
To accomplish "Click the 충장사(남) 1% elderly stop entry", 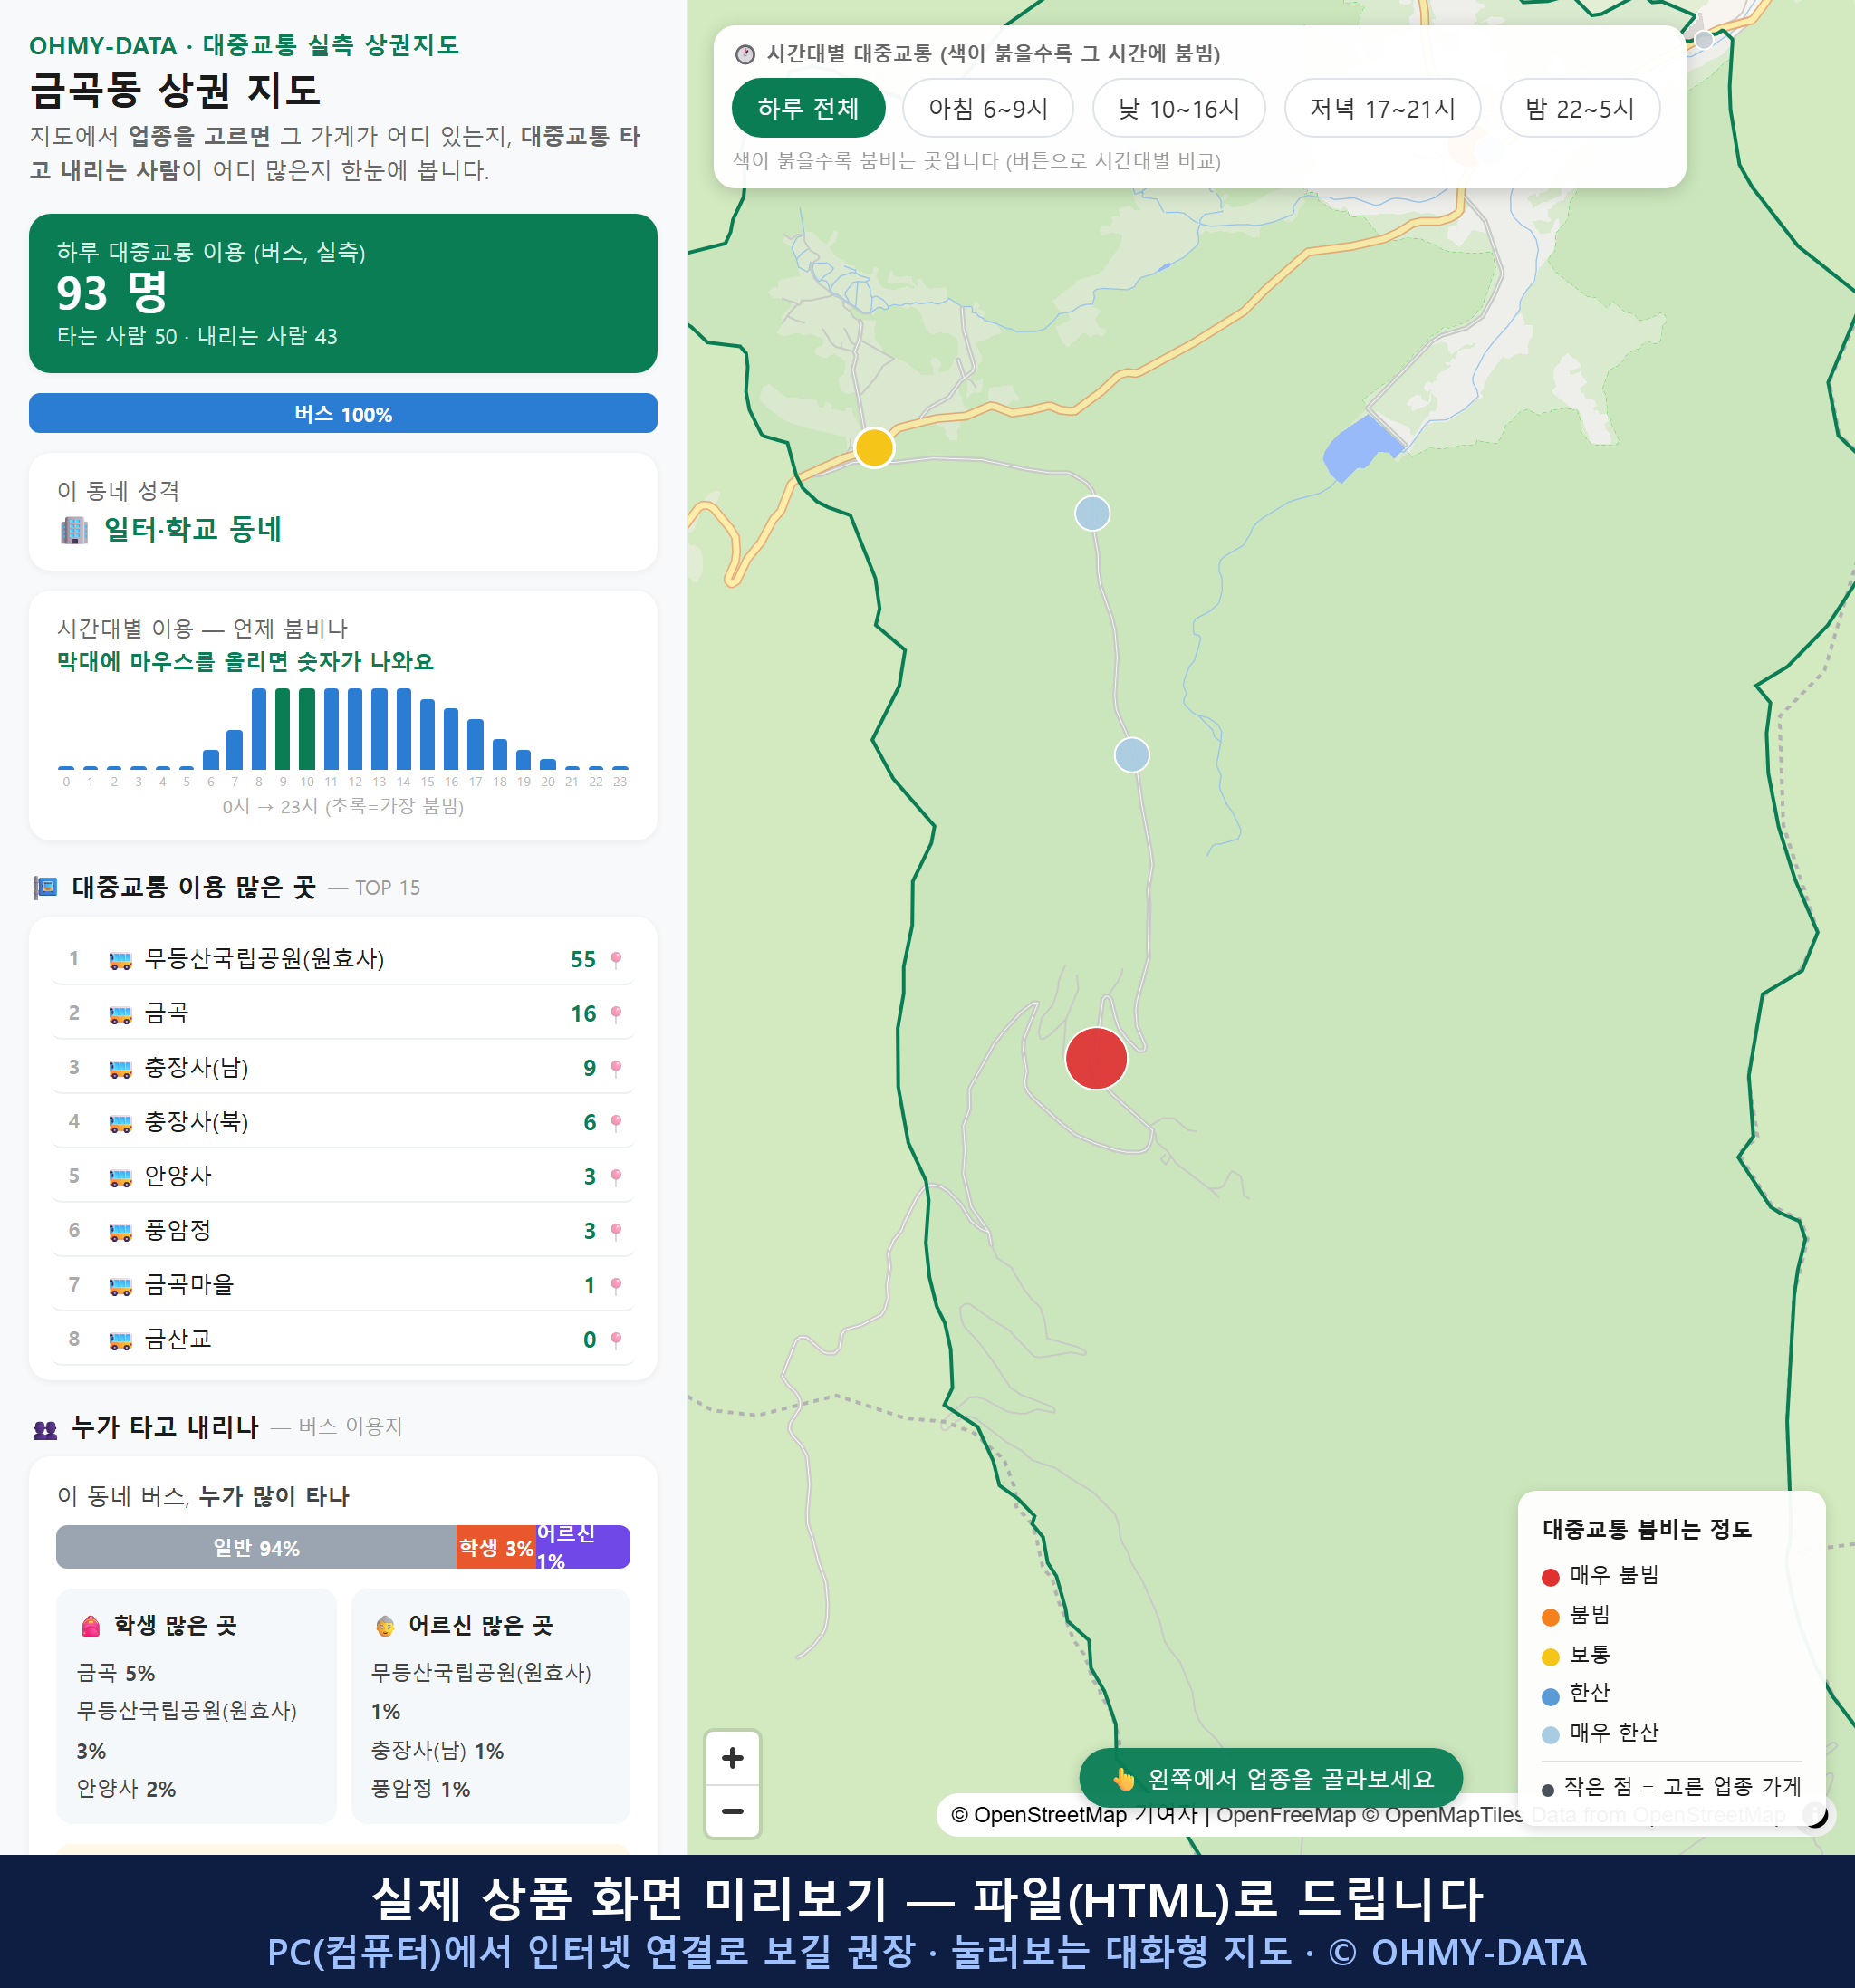I will 437,1751.
